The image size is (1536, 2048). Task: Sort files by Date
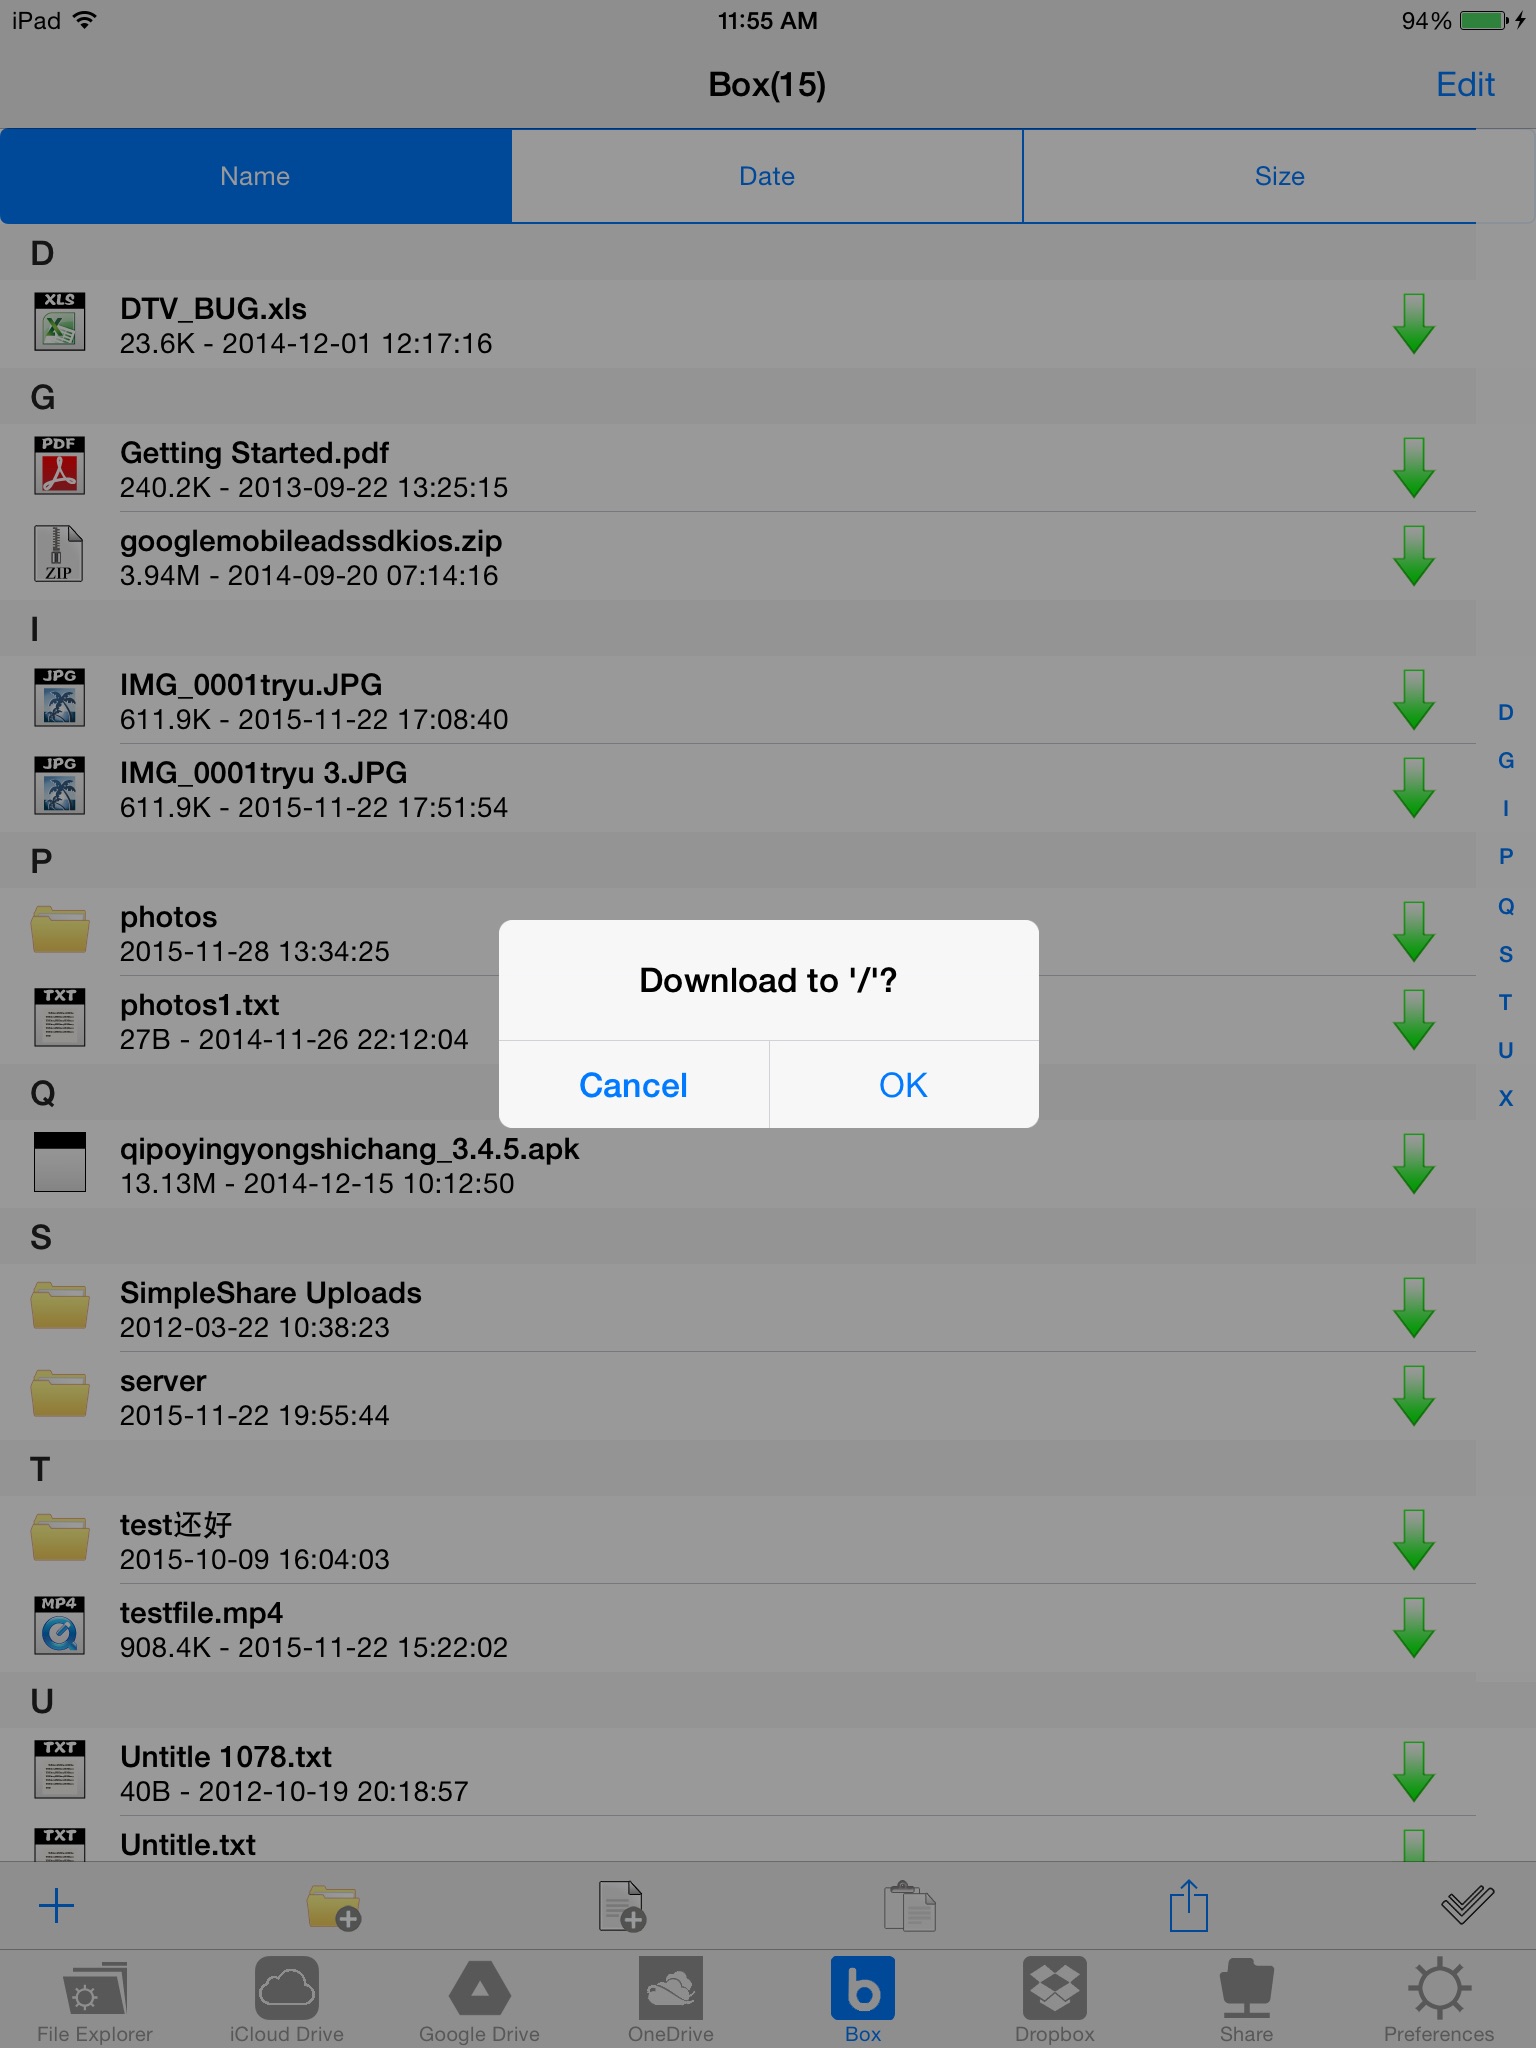click(767, 176)
